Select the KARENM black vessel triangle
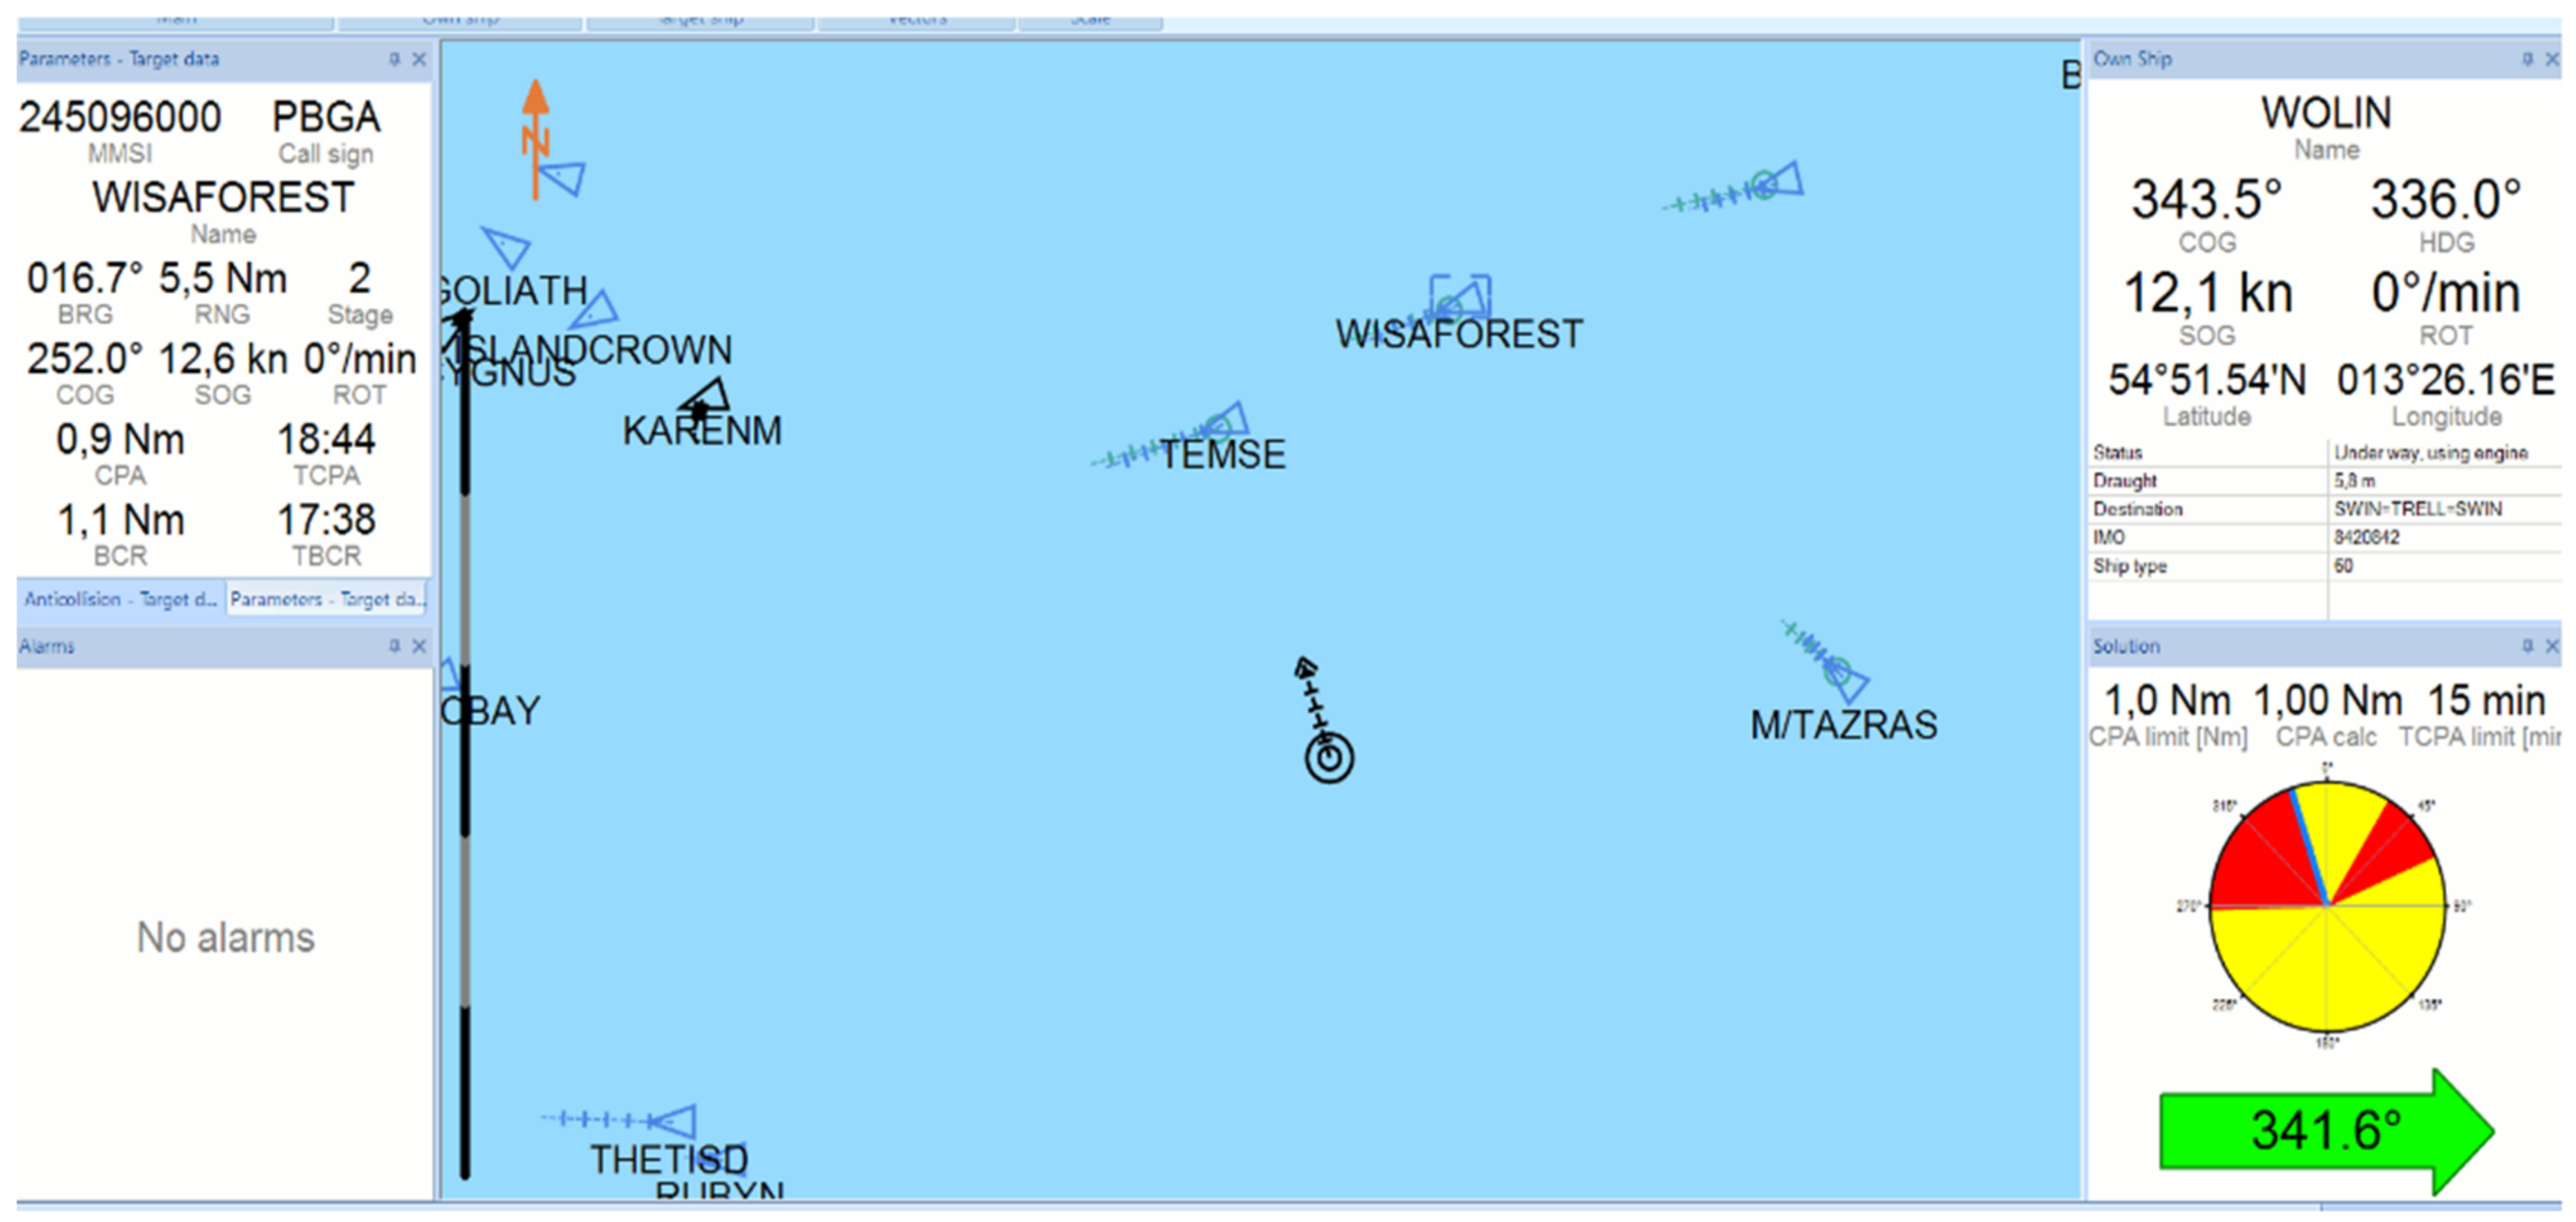2576x1222 pixels. [706, 399]
